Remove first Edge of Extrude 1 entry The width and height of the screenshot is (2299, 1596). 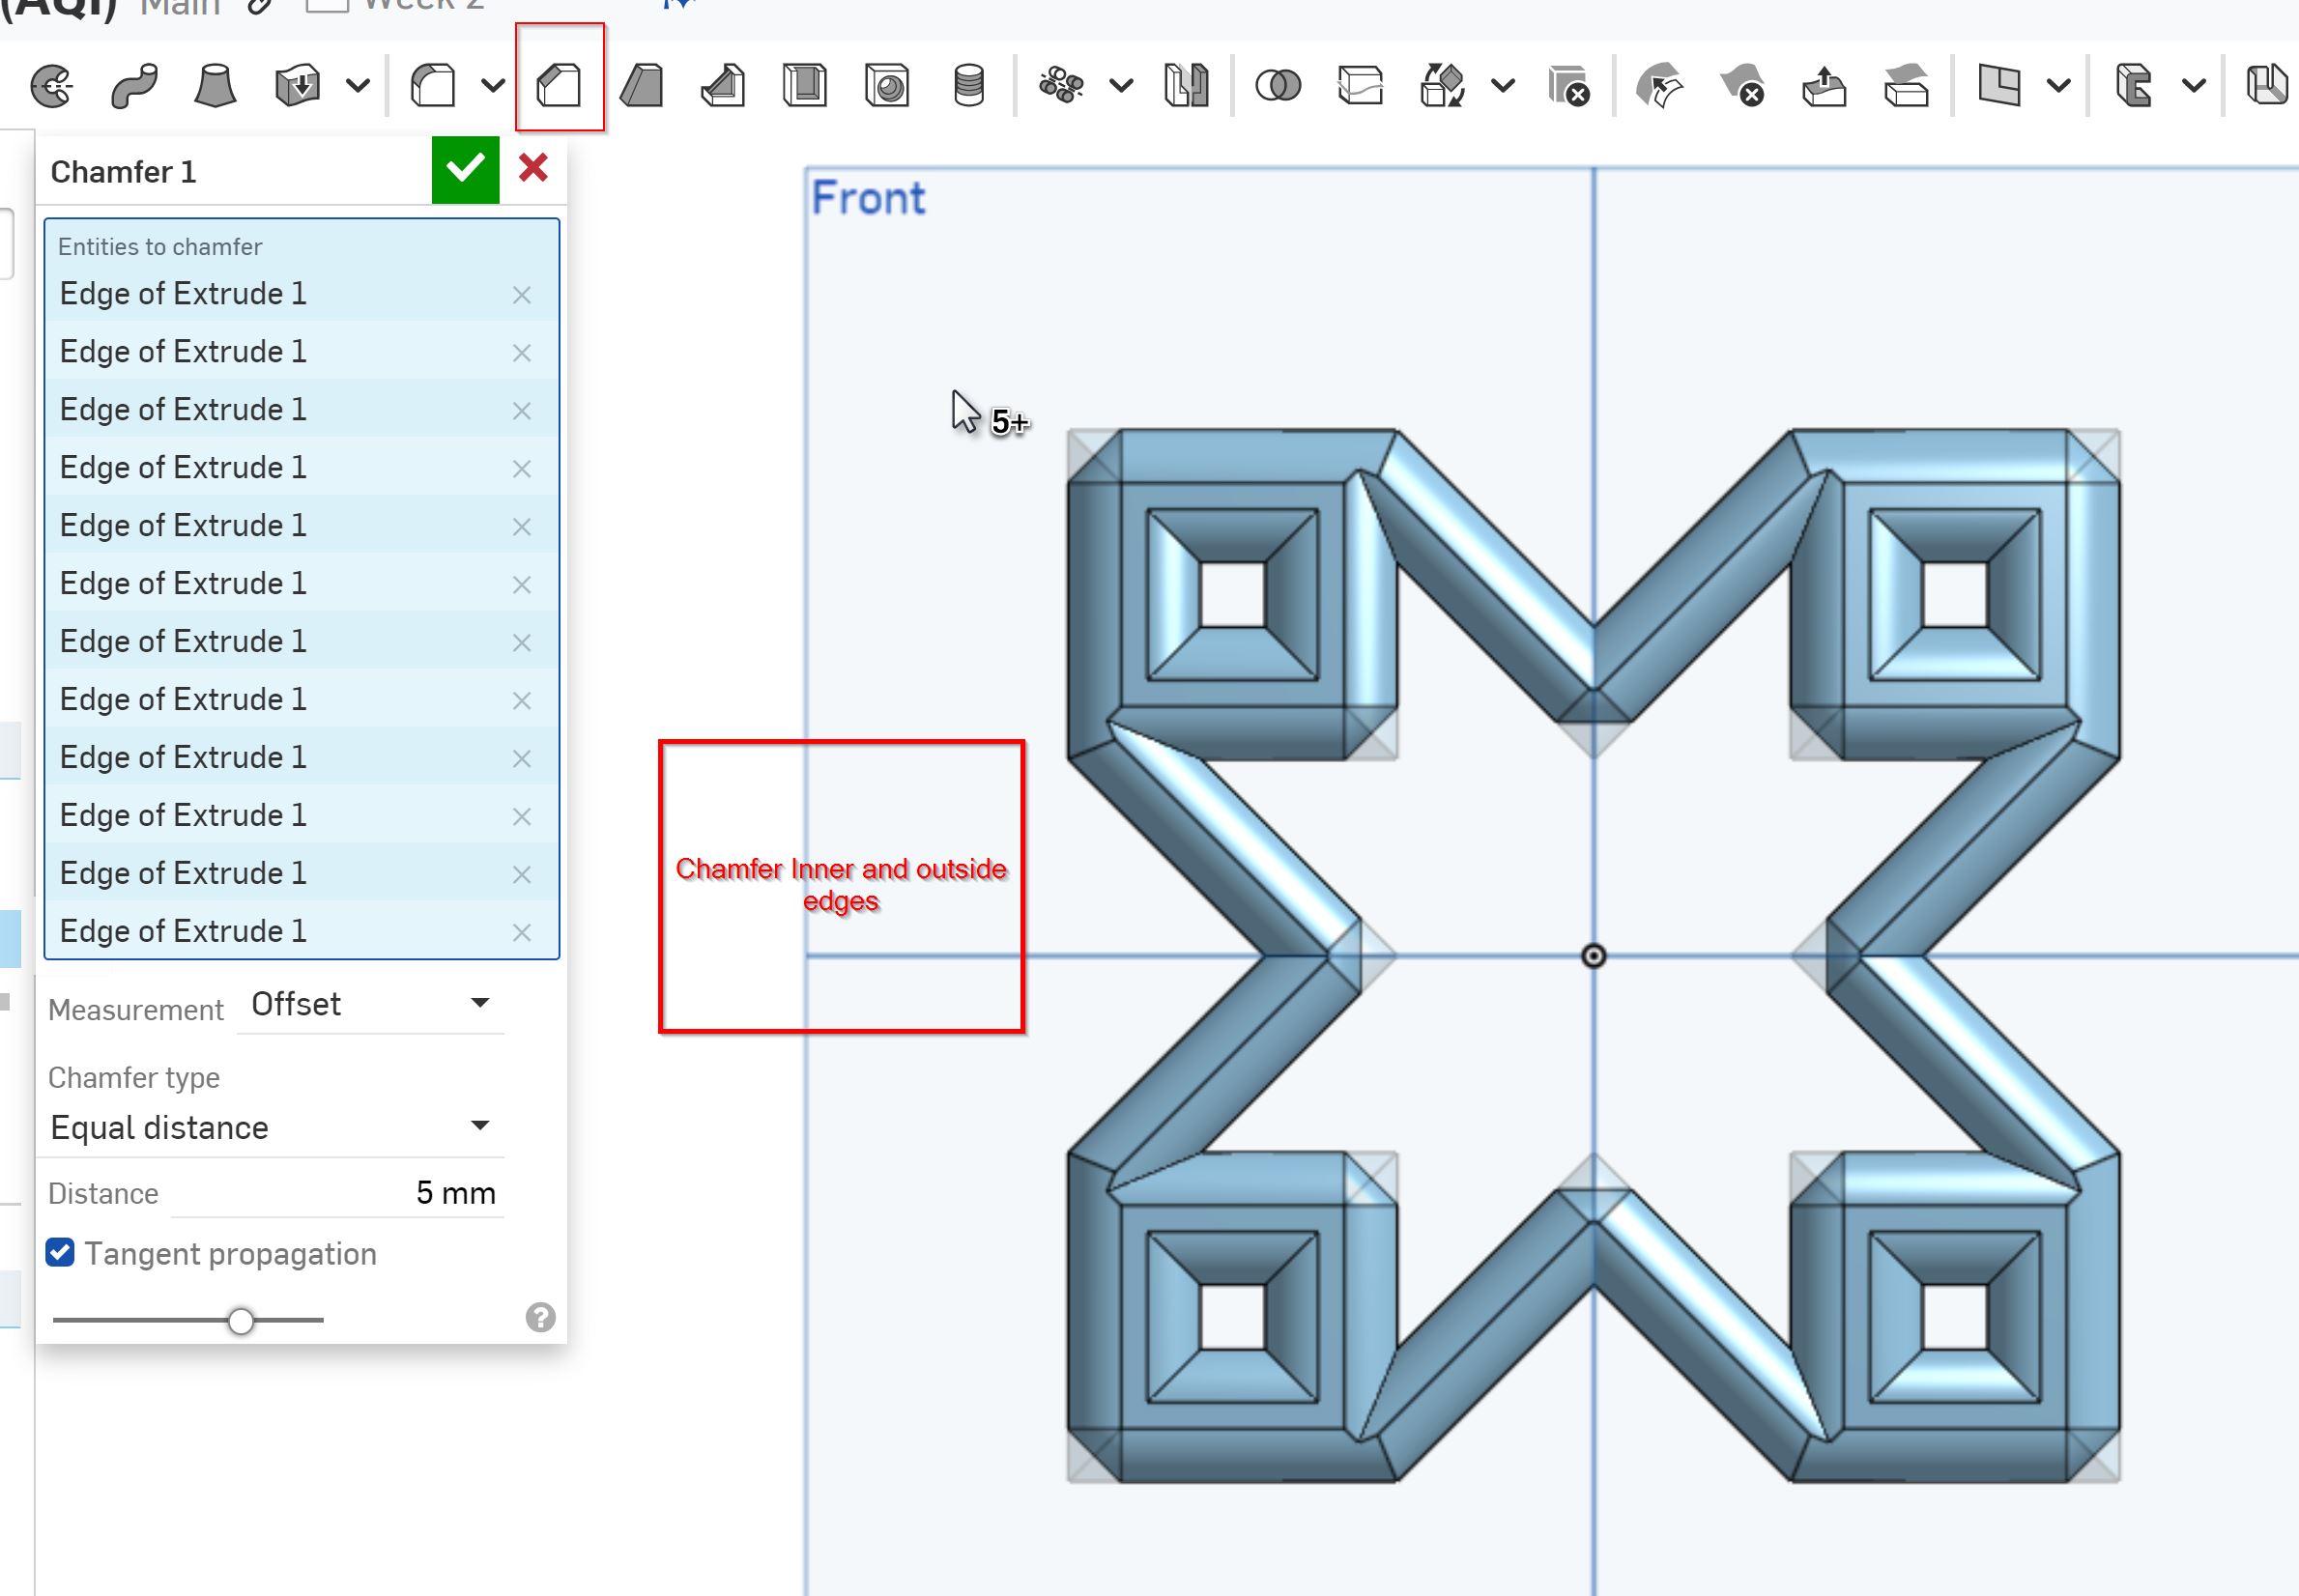click(523, 294)
